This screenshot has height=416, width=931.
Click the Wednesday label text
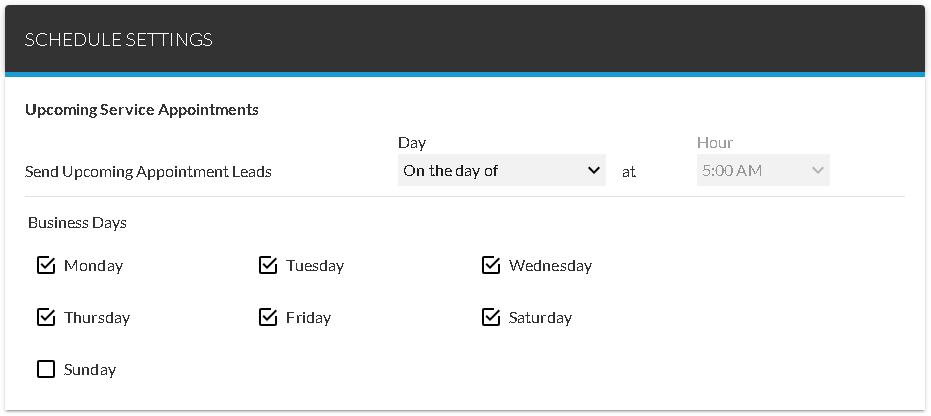pos(550,266)
